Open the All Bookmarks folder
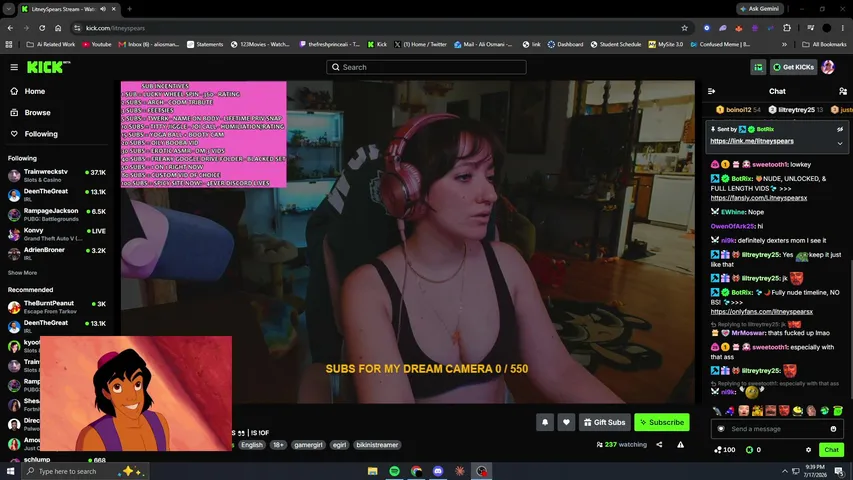Viewport: 853px width, 480px height. click(824, 45)
